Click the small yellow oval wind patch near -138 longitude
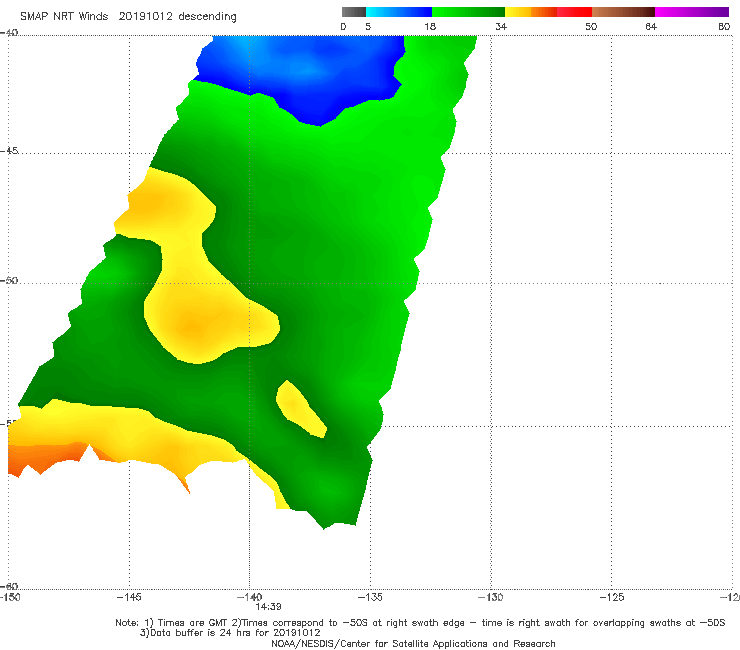This screenshot has height=650, width=740. coord(300,409)
